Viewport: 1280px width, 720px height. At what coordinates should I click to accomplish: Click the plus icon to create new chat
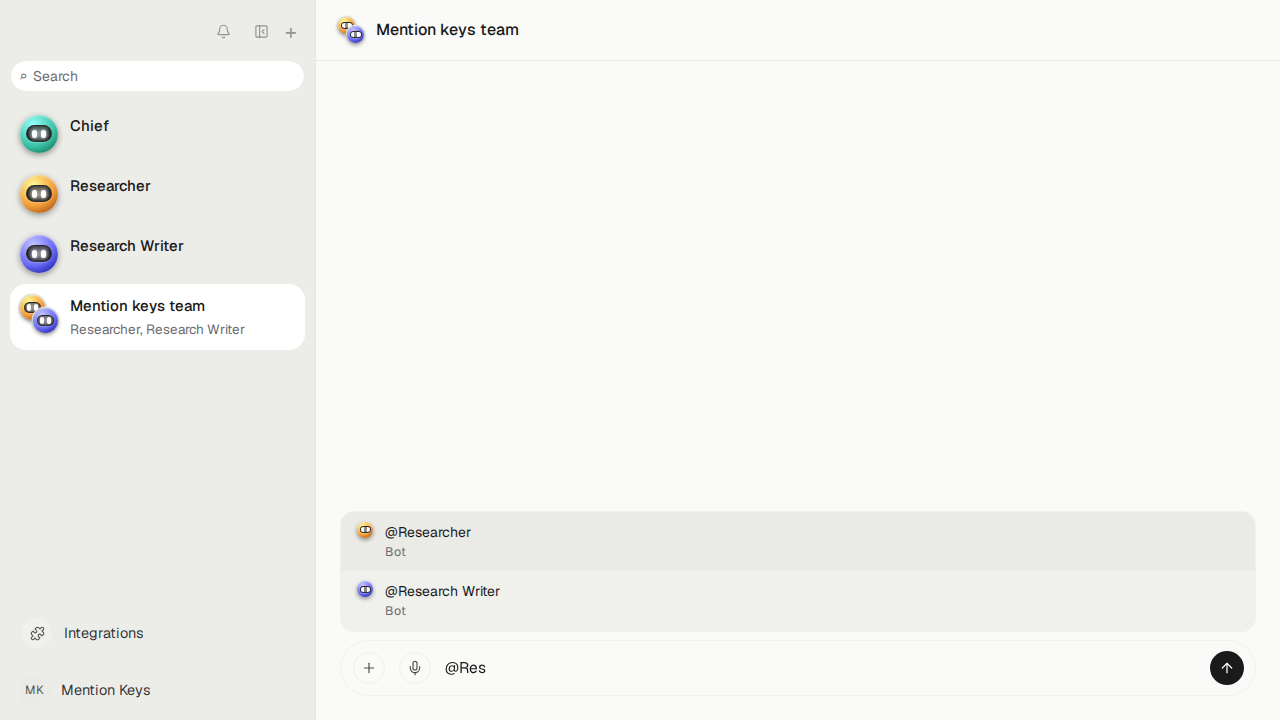click(x=291, y=33)
